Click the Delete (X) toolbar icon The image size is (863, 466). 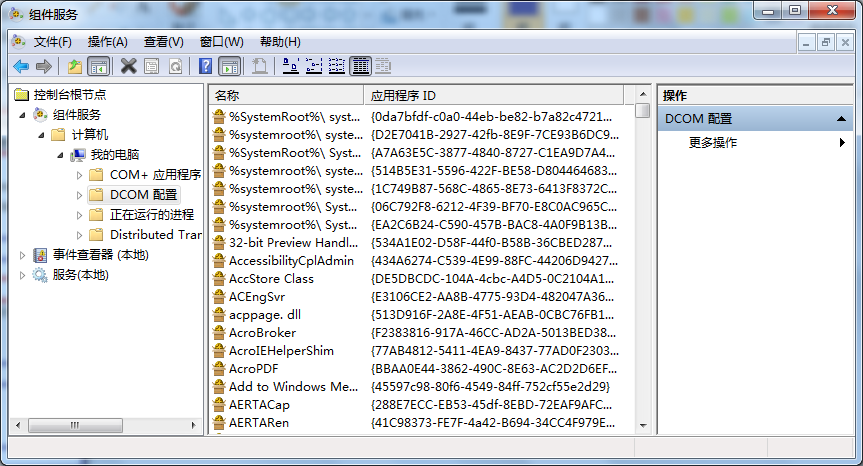[128, 67]
